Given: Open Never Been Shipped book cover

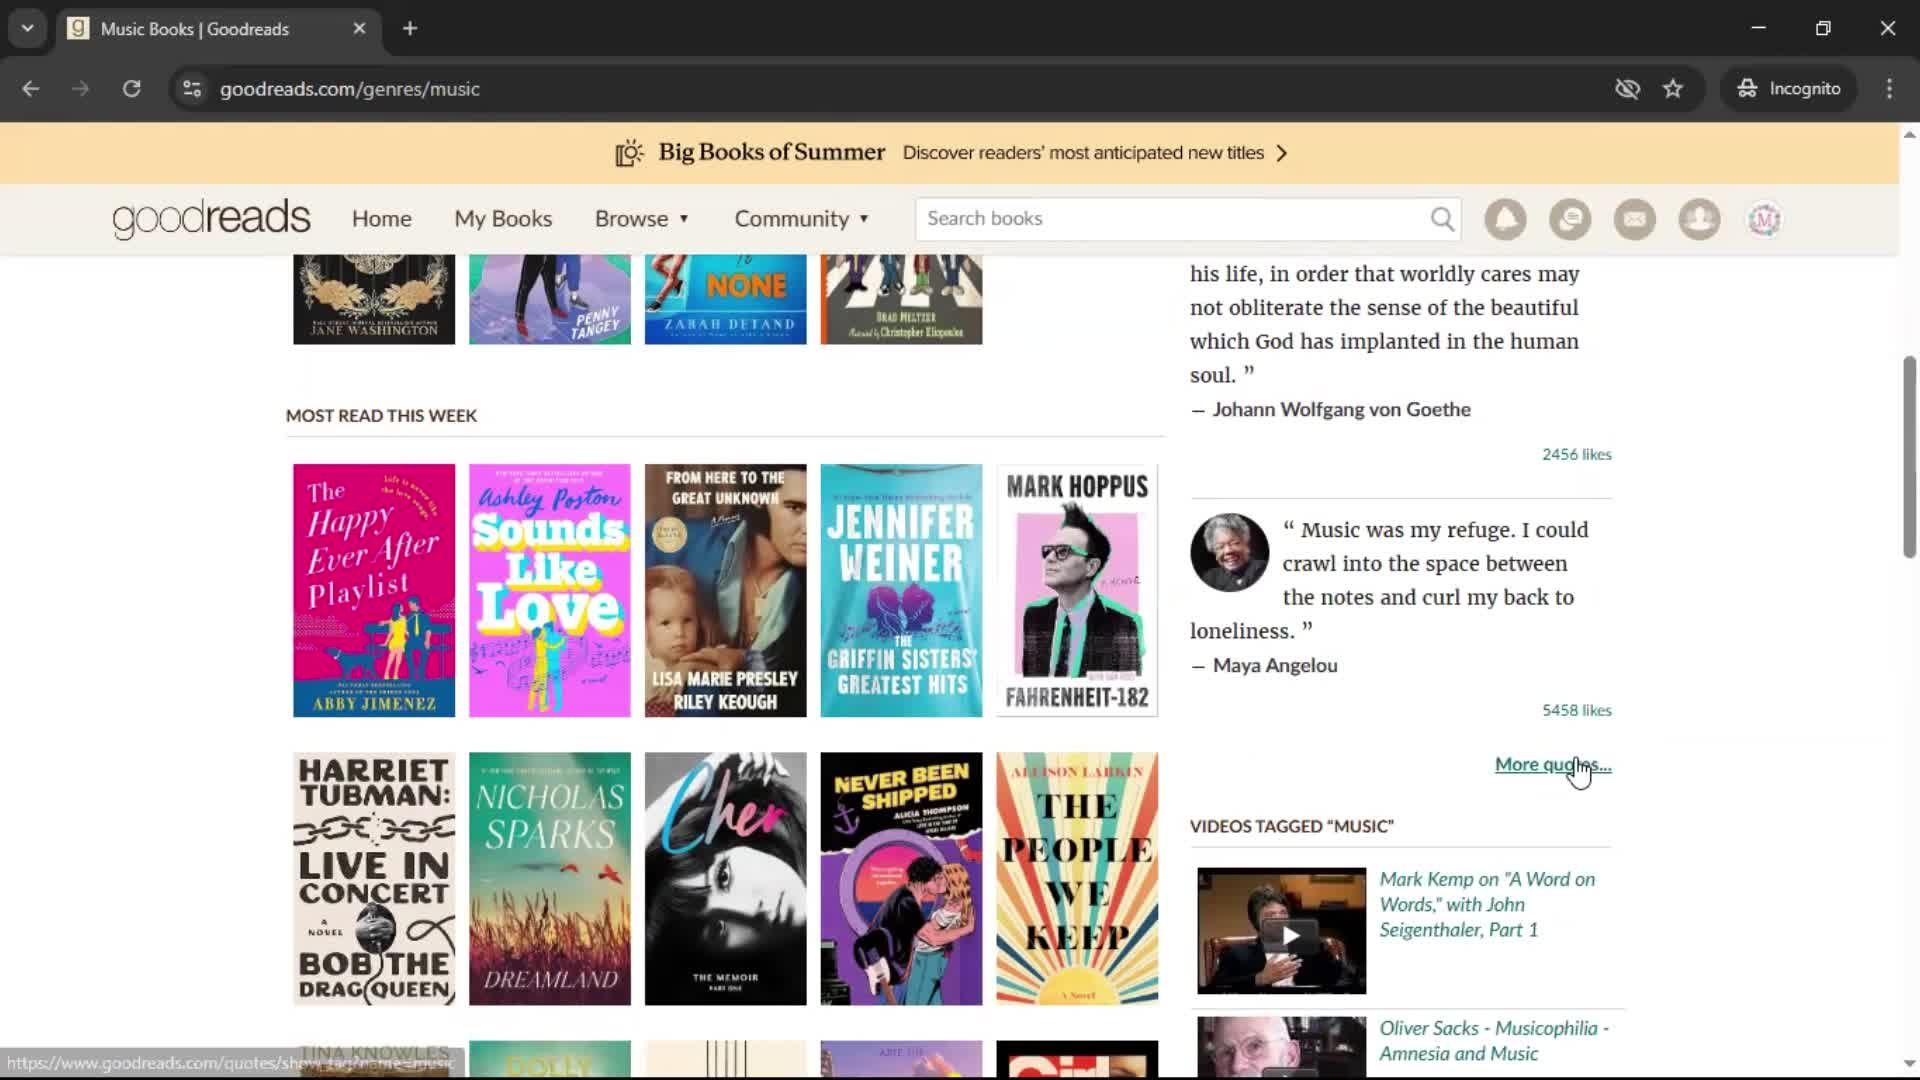Looking at the screenshot, I should (x=901, y=879).
